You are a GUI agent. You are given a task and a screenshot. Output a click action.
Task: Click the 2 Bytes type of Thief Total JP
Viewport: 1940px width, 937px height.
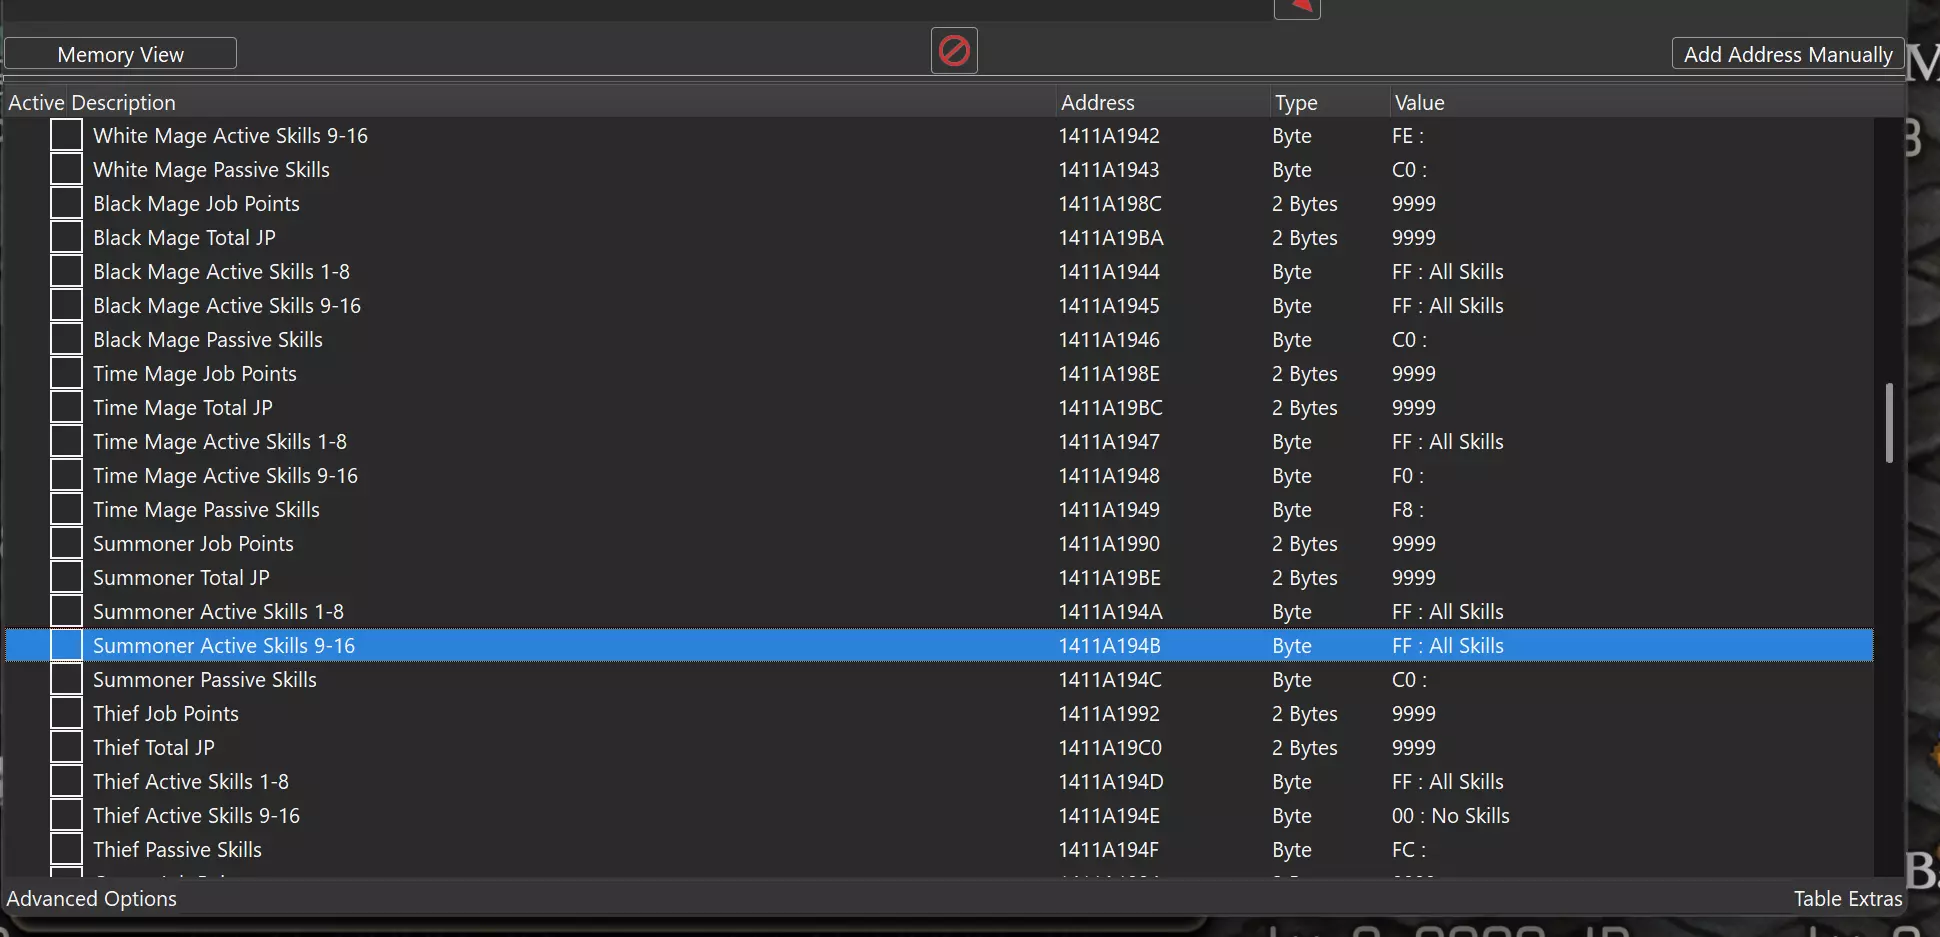(1305, 747)
